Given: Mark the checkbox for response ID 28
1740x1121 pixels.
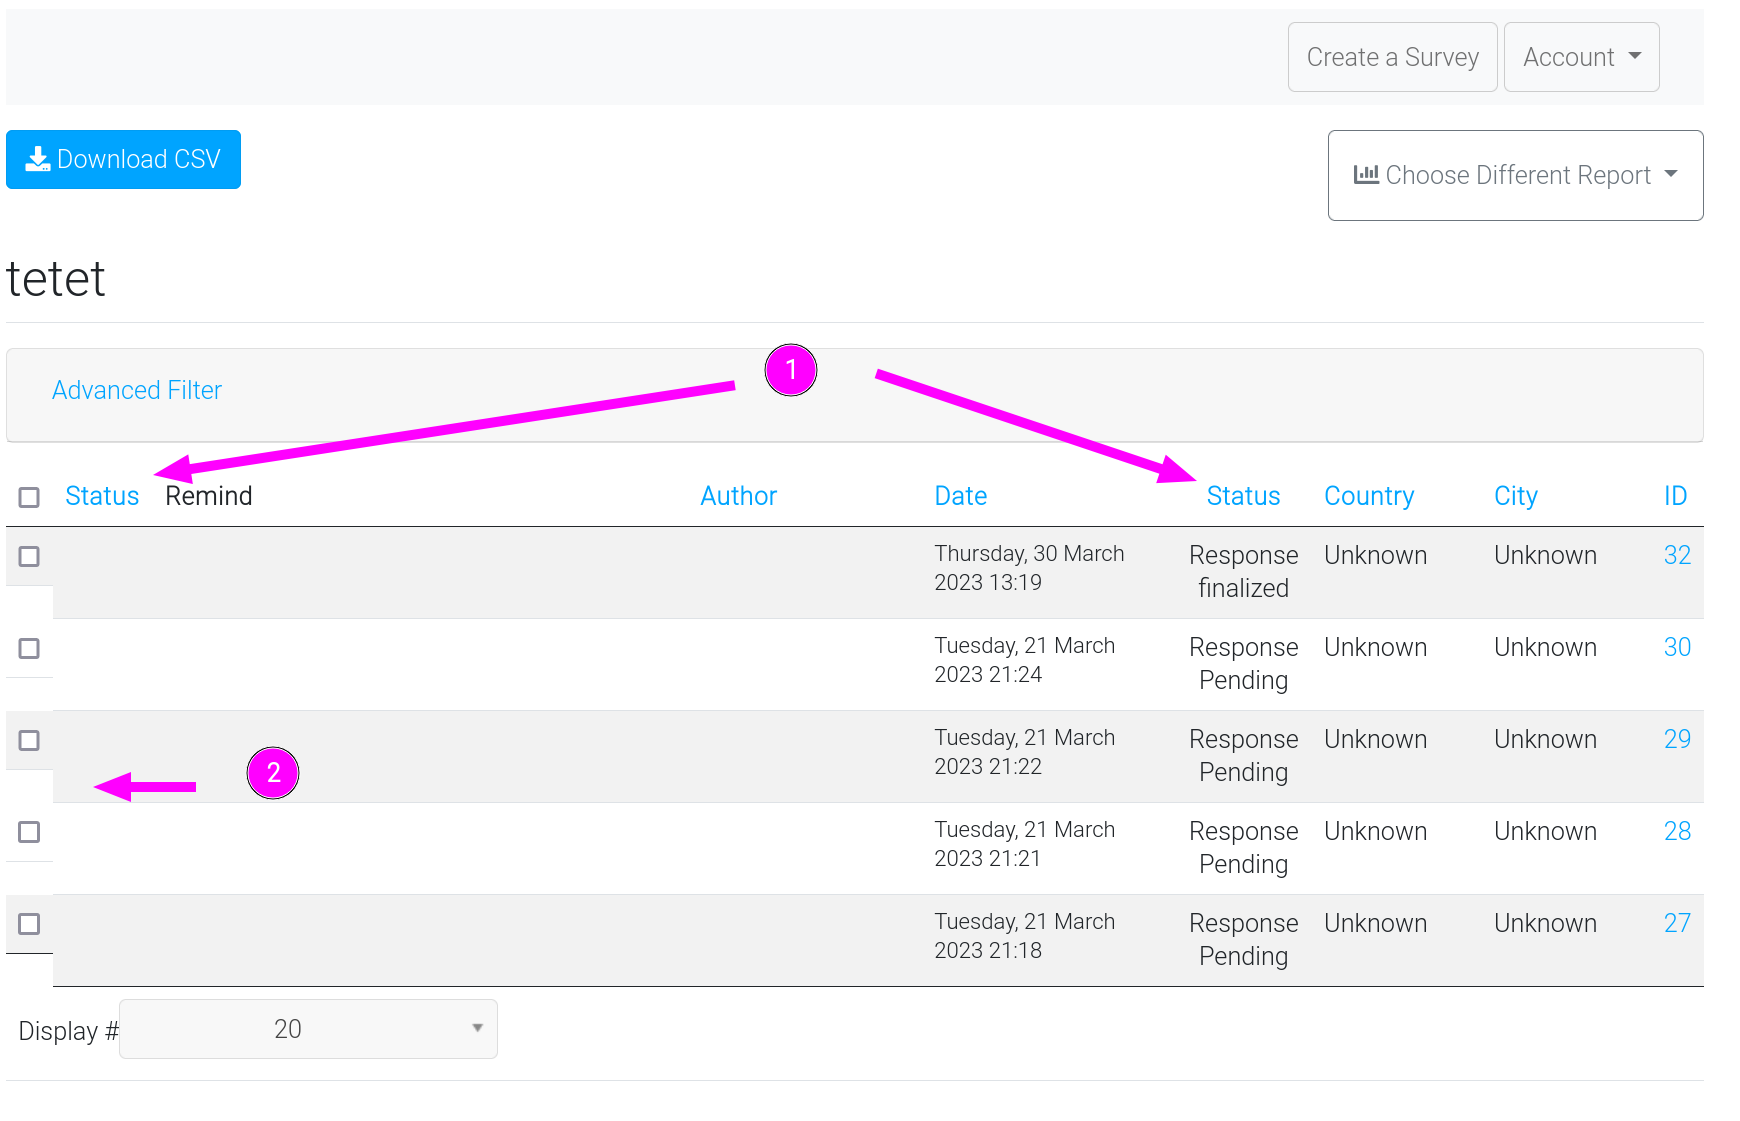Looking at the screenshot, I should click(x=30, y=832).
